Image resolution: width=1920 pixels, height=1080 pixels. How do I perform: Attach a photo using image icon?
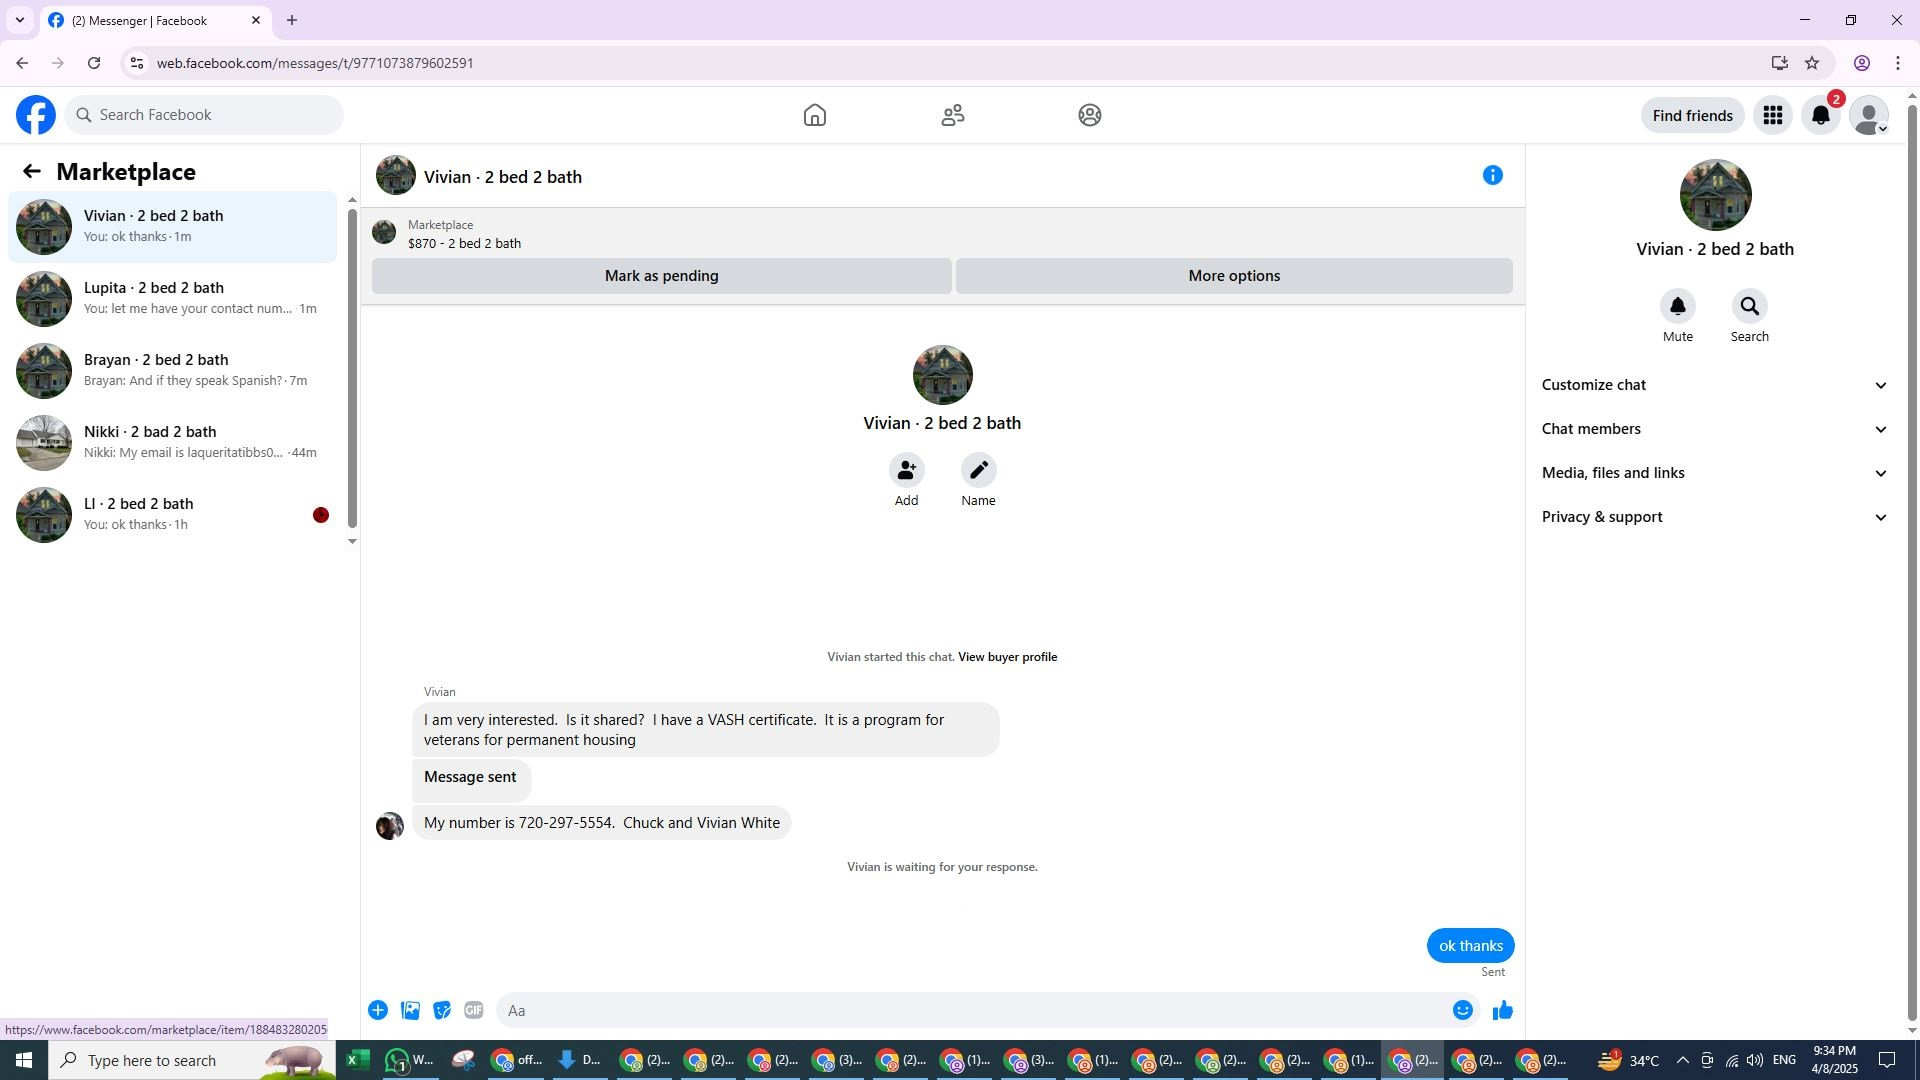tap(410, 1011)
